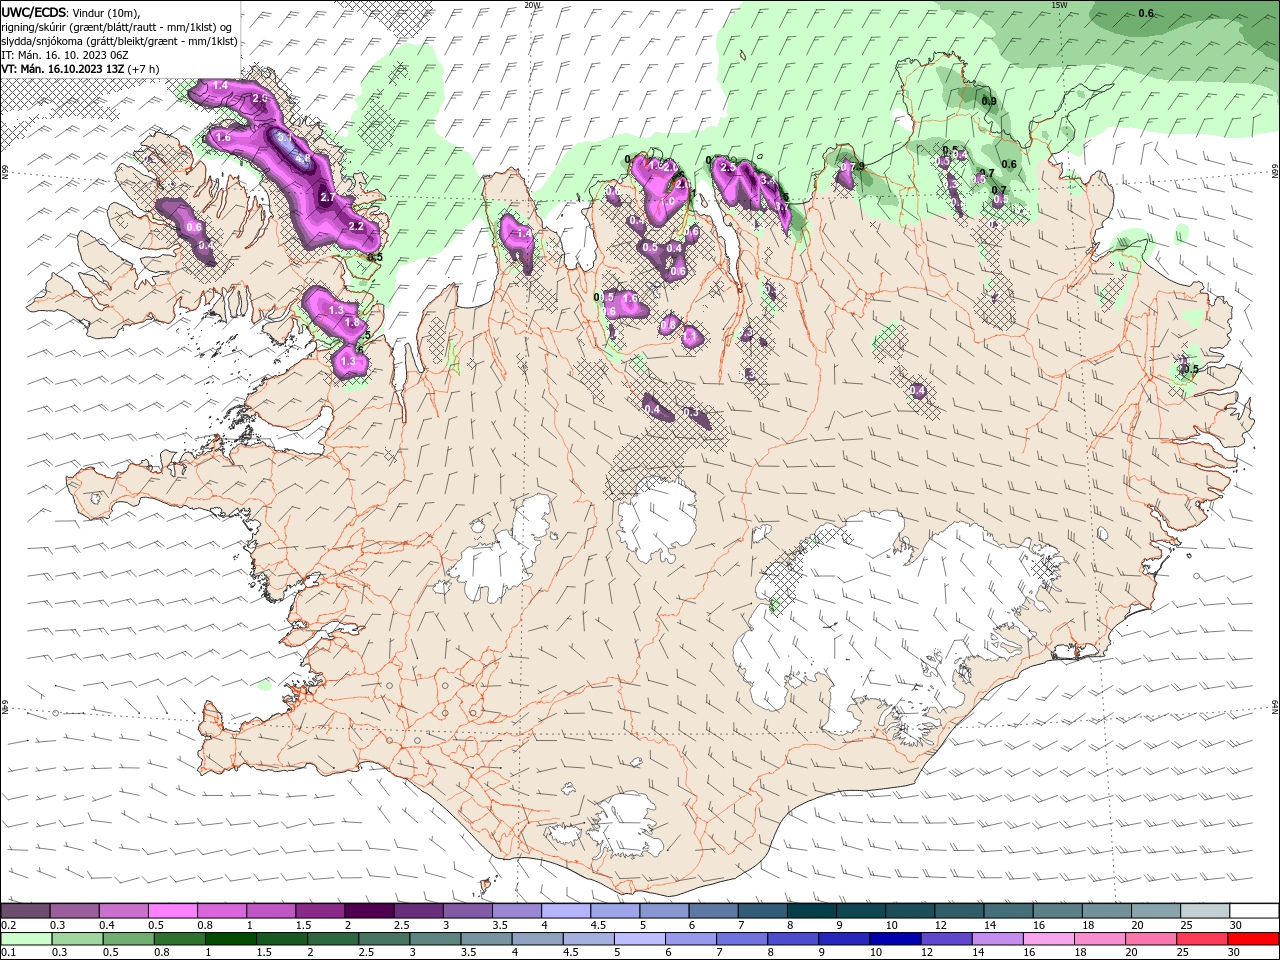Pick the 0.8–1 magenta swatch in upper row
Image resolution: width=1280 pixels, height=960 pixels.
click(221, 911)
